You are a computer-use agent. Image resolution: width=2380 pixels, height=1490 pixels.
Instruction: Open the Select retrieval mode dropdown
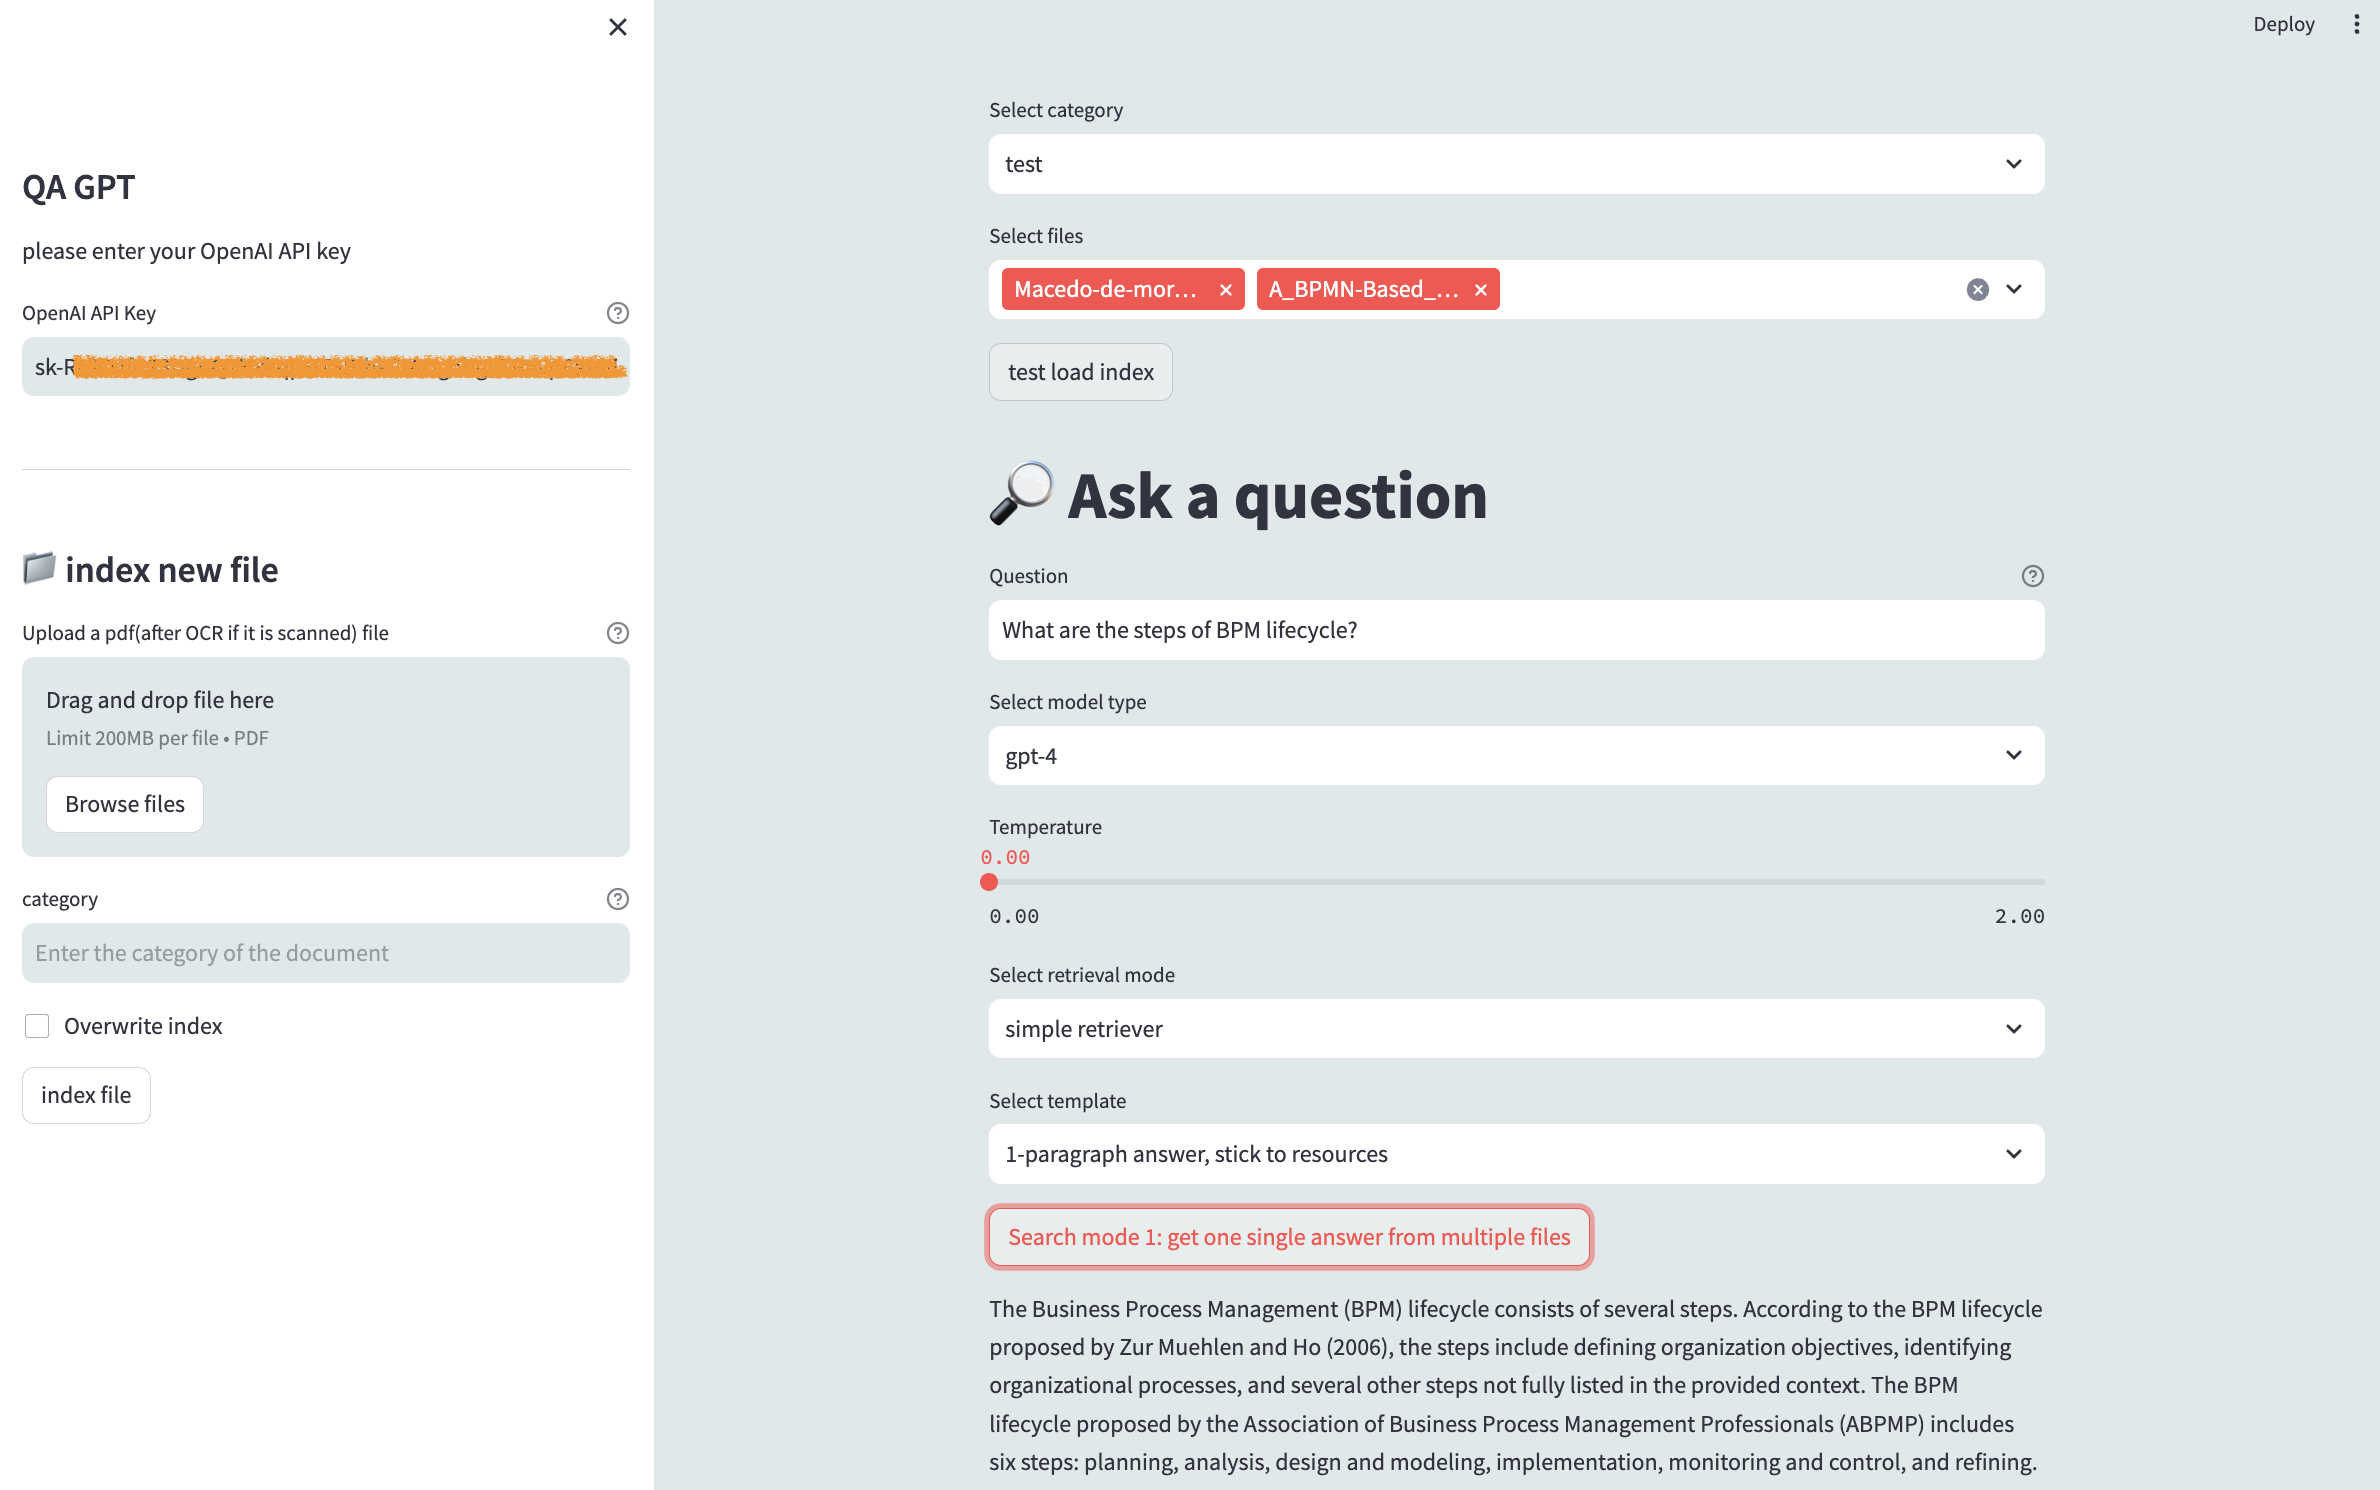point(1516,1029)
